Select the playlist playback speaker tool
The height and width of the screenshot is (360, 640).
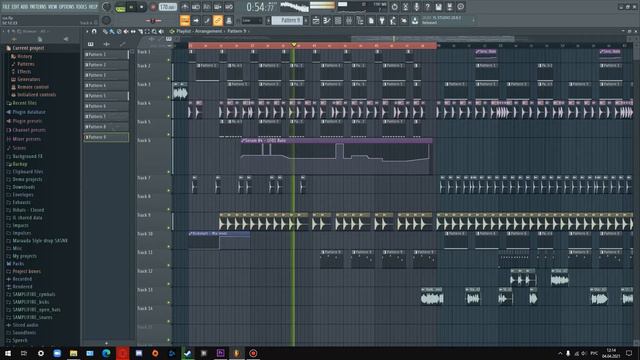[x=161, y=31]
